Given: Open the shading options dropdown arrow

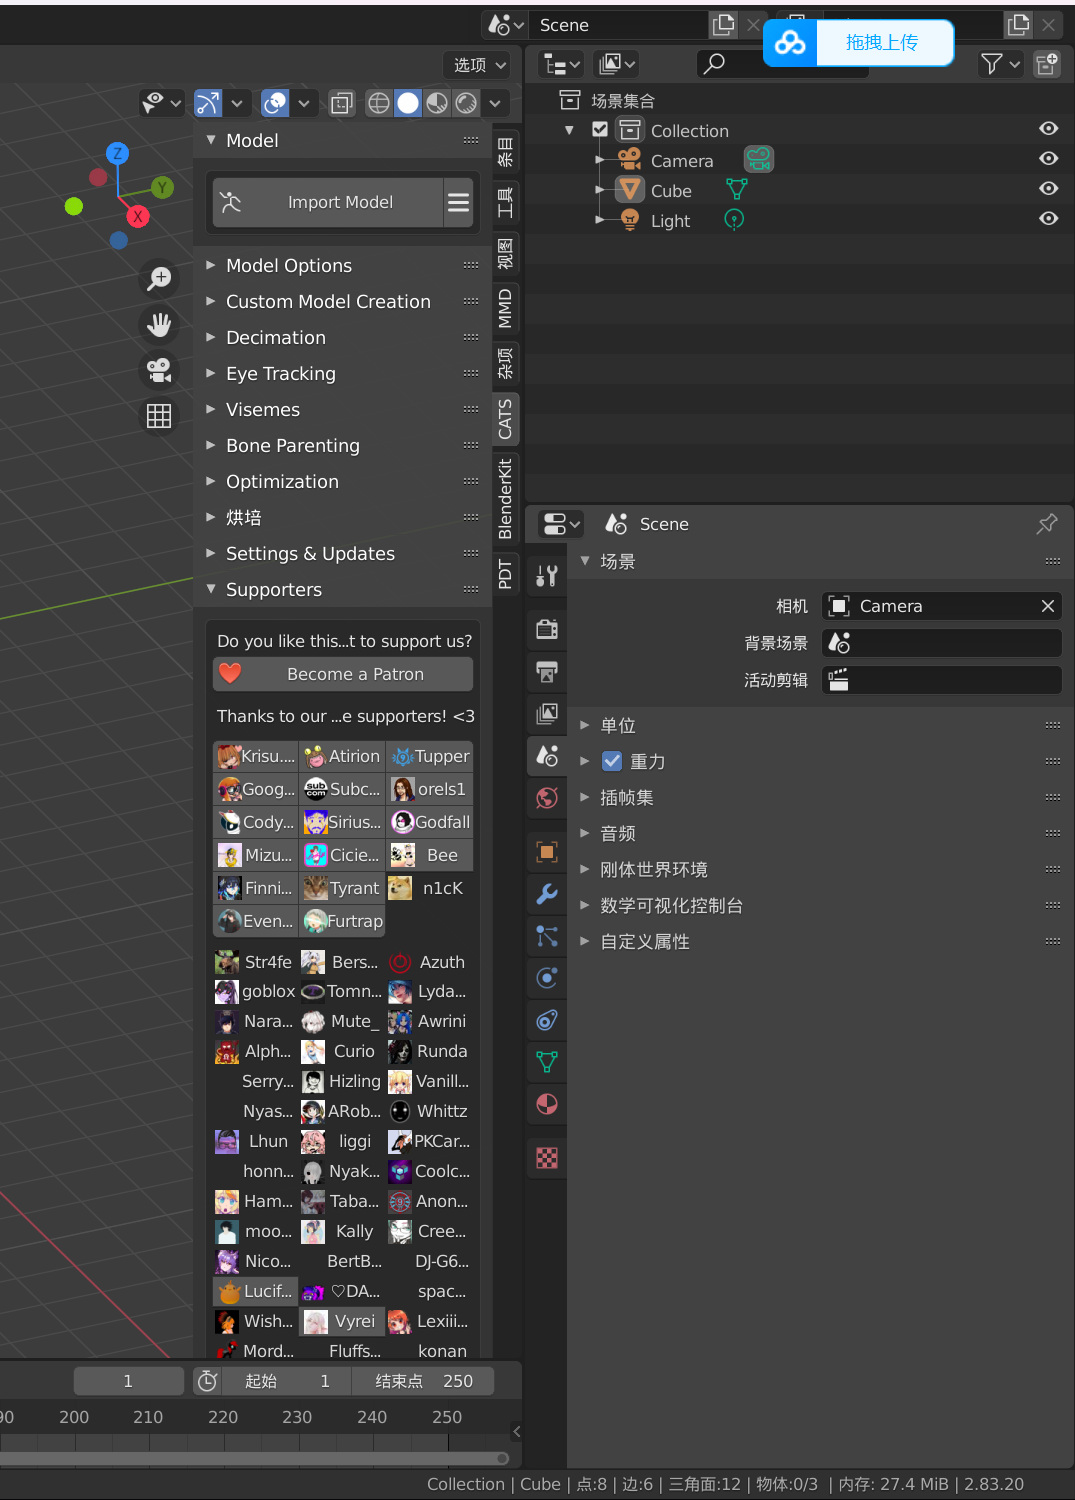Looking at the screenshot, I should tap(495, 103).
